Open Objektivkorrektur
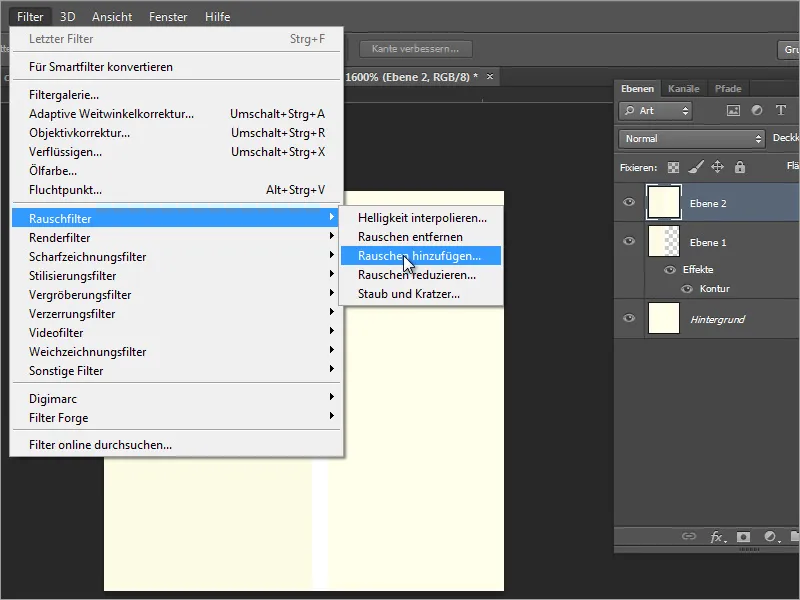800x600 pixels. tap(176, 133)
